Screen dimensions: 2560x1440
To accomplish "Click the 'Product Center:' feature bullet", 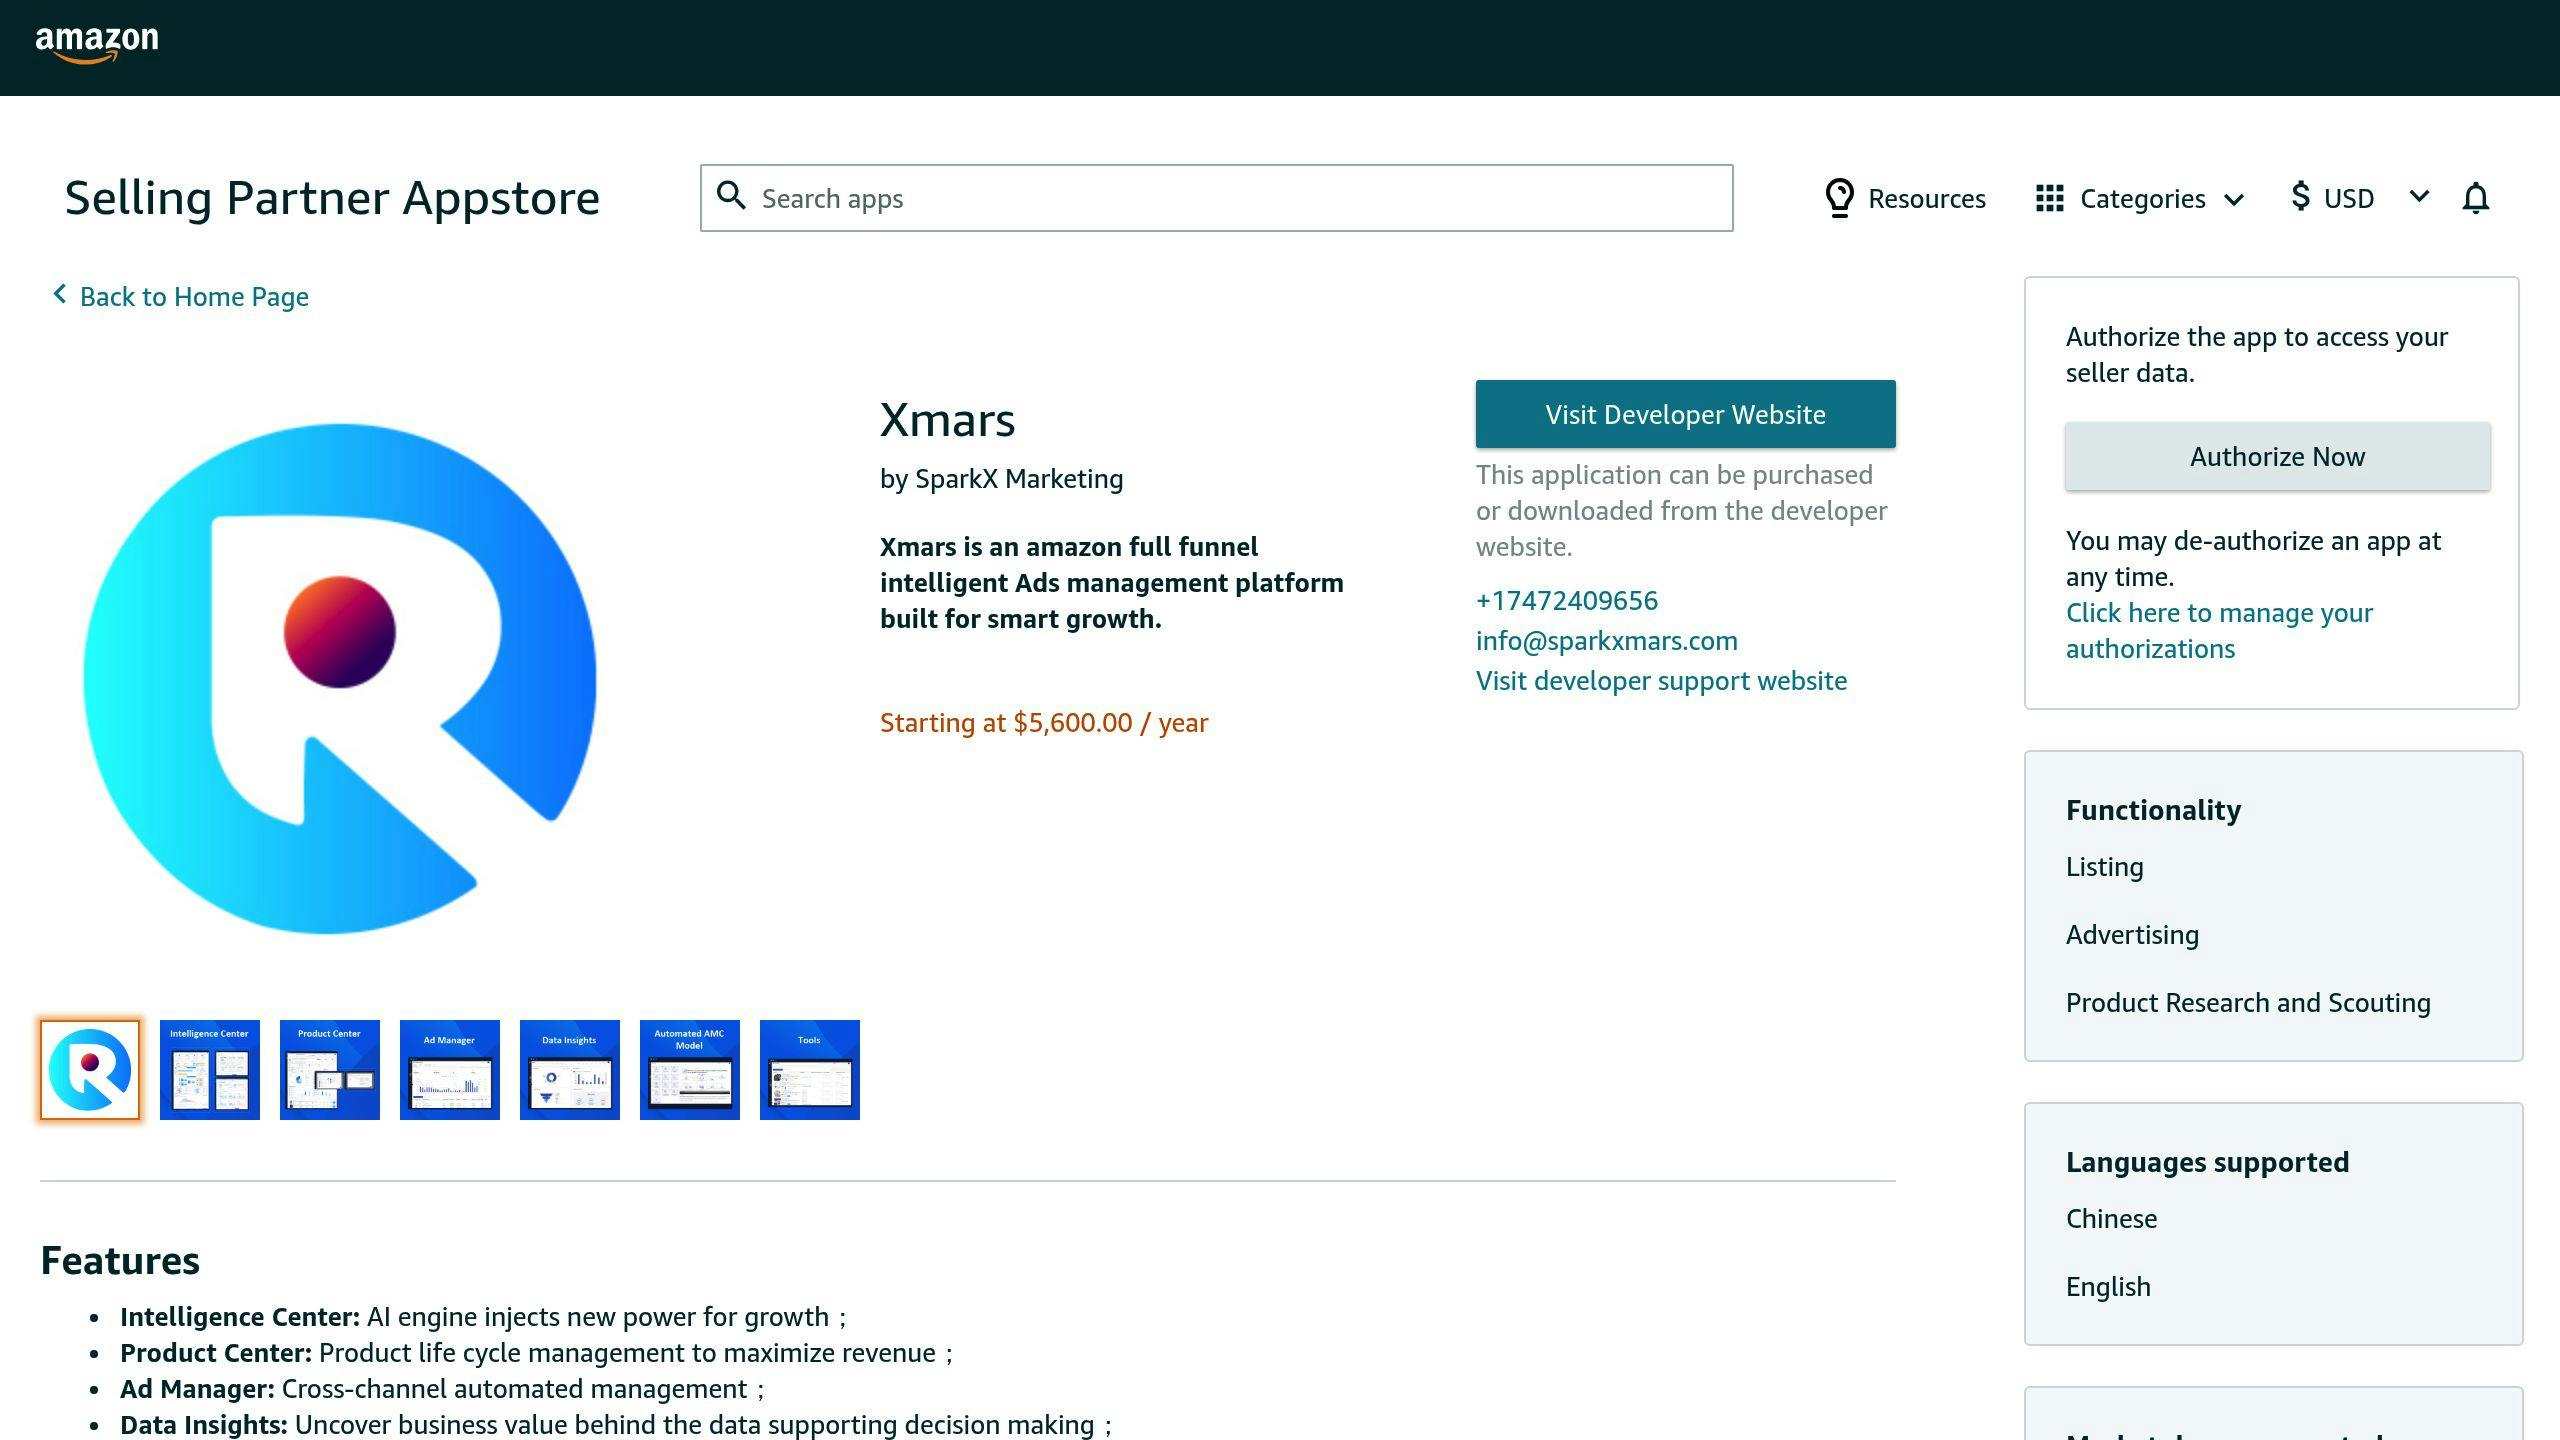I will pos(537,1353).
